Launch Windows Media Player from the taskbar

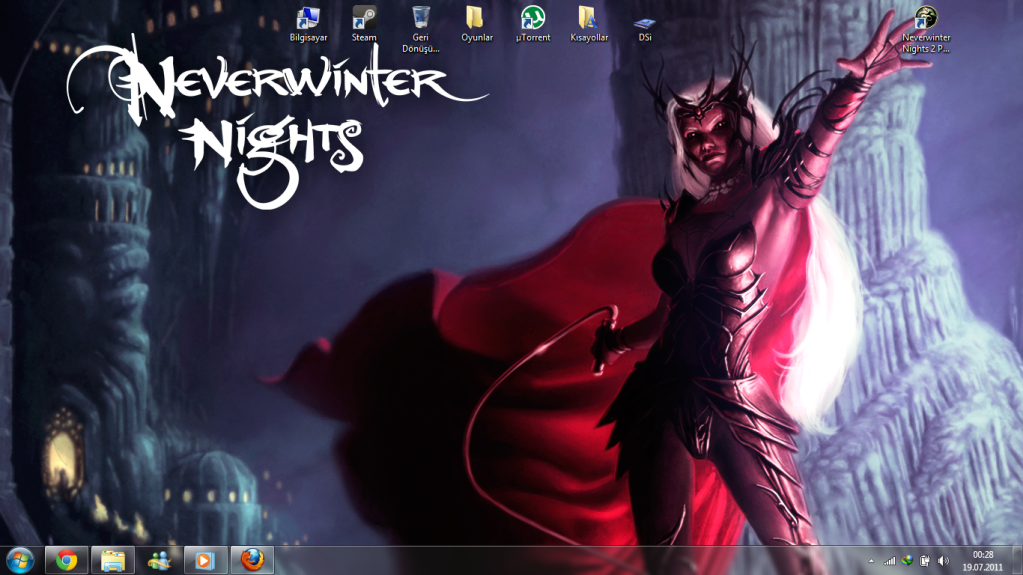point(205,560)
